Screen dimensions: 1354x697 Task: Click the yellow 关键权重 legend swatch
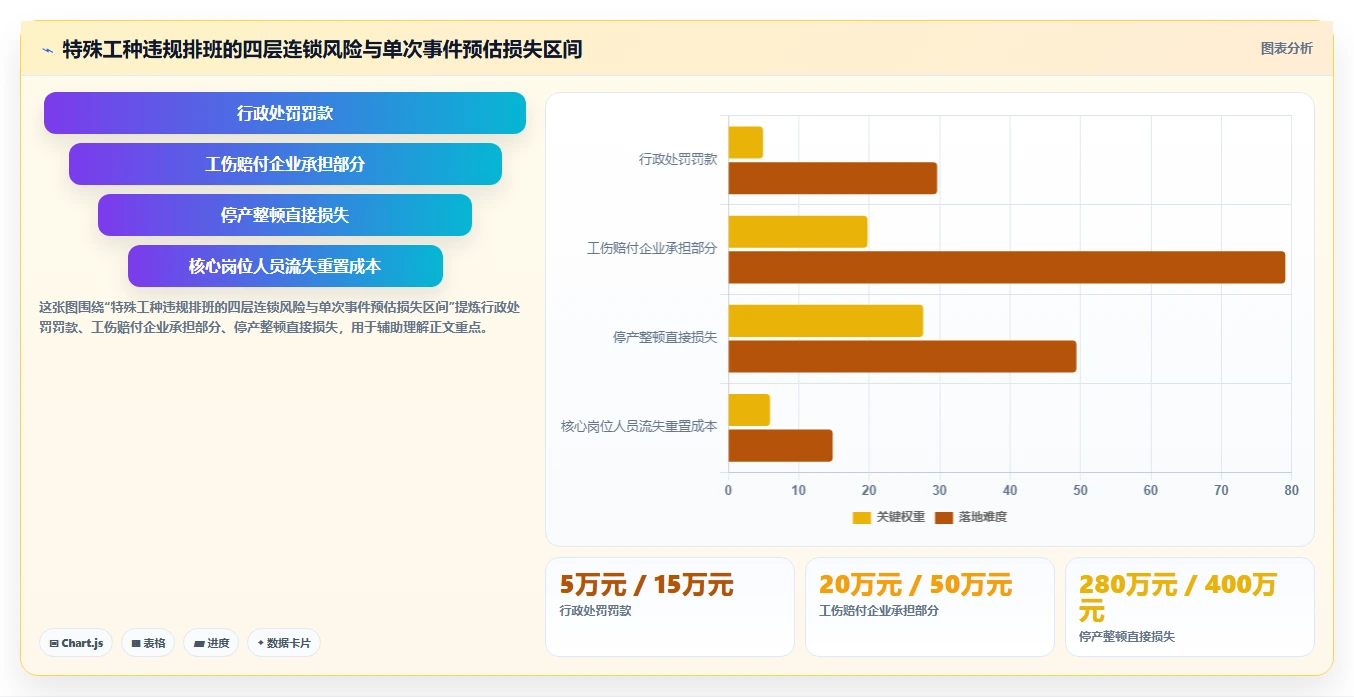click(862, 517)
